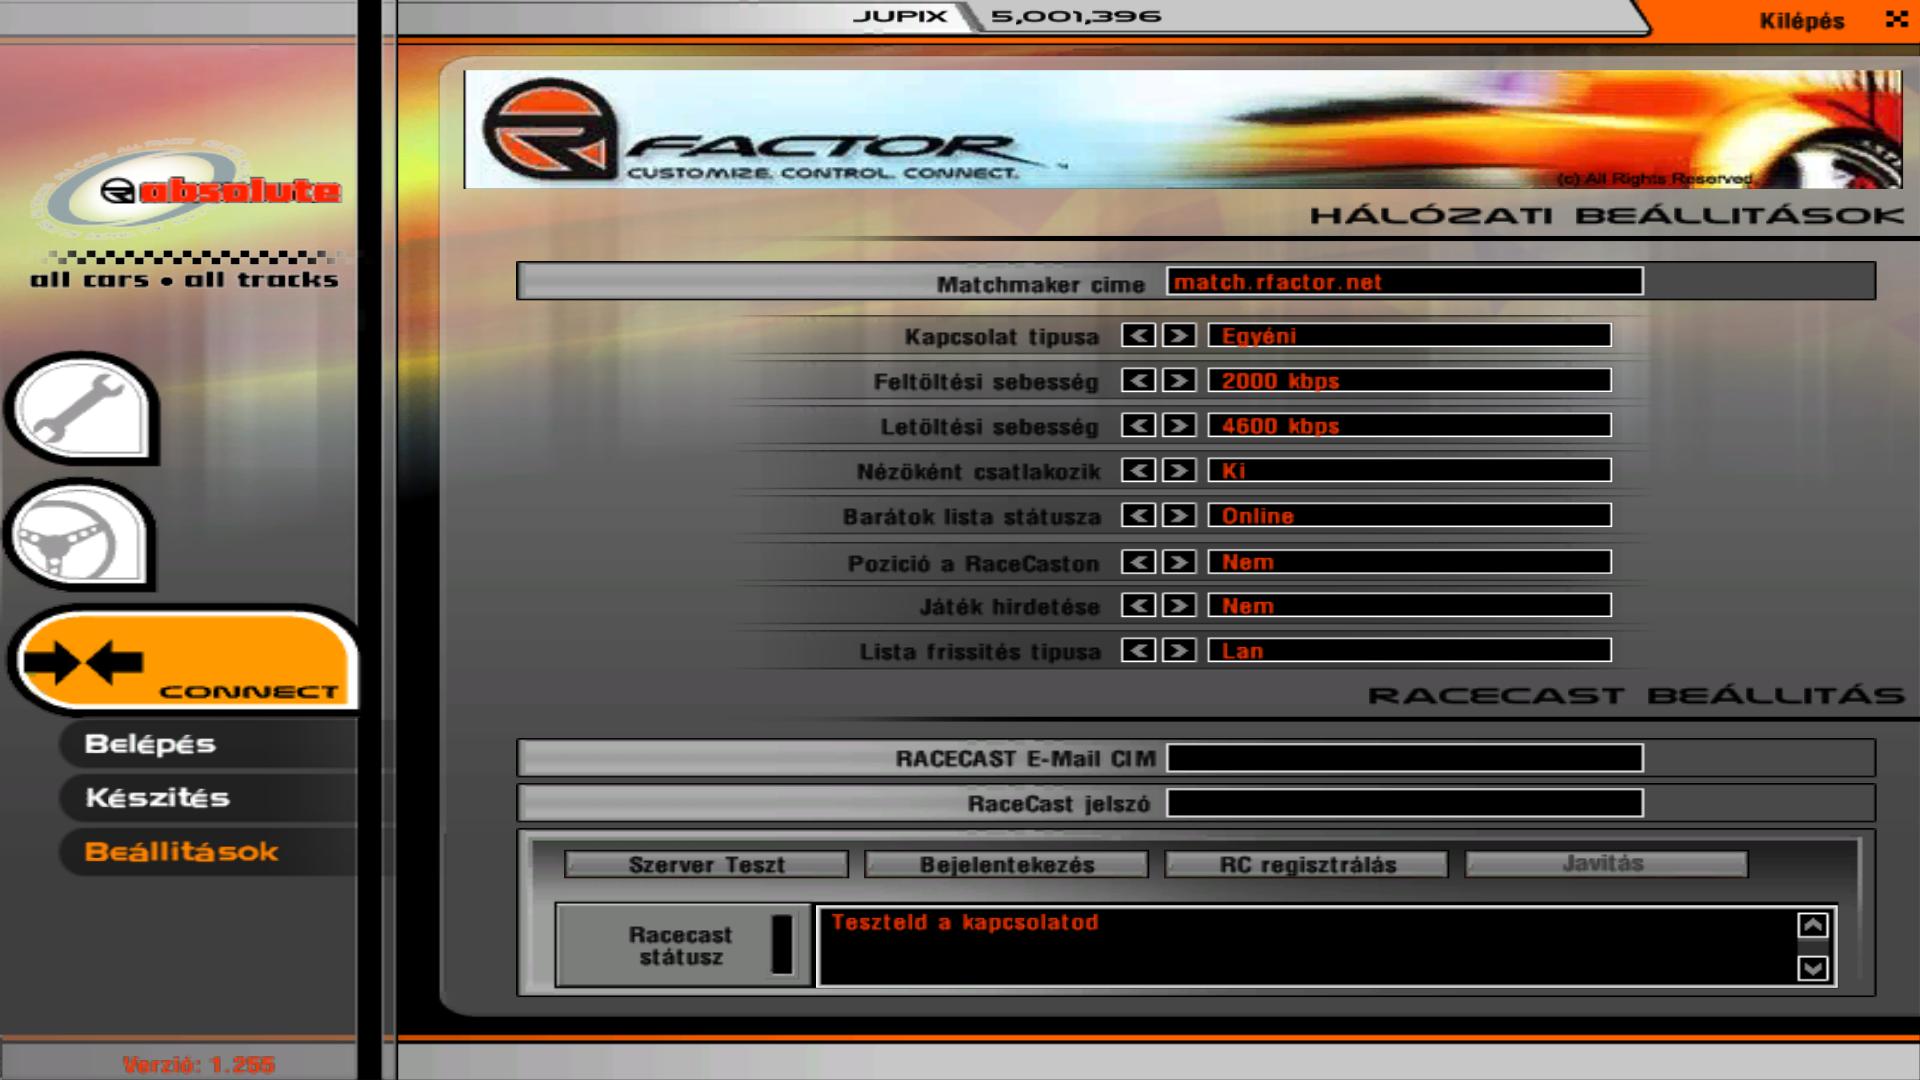The width and height of the screenshot is (1920, 1080).
Task: Click the Online friends status value
Action: click(x=1410, y=515)
